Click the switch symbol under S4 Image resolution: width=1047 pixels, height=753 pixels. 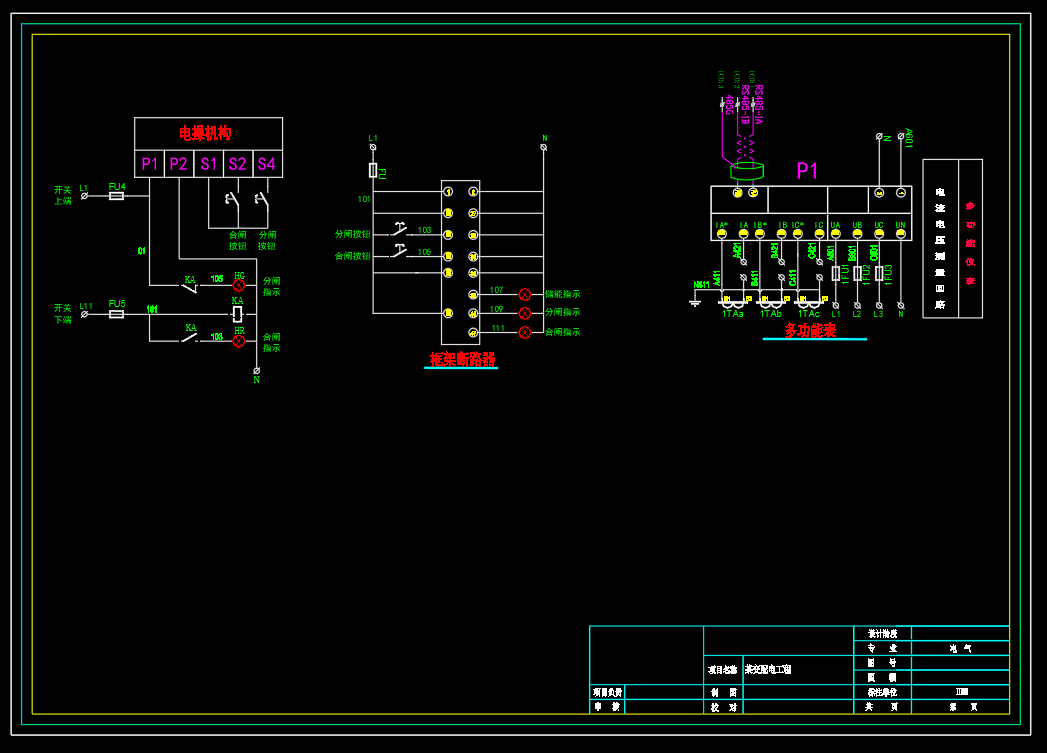pos(261,200)
